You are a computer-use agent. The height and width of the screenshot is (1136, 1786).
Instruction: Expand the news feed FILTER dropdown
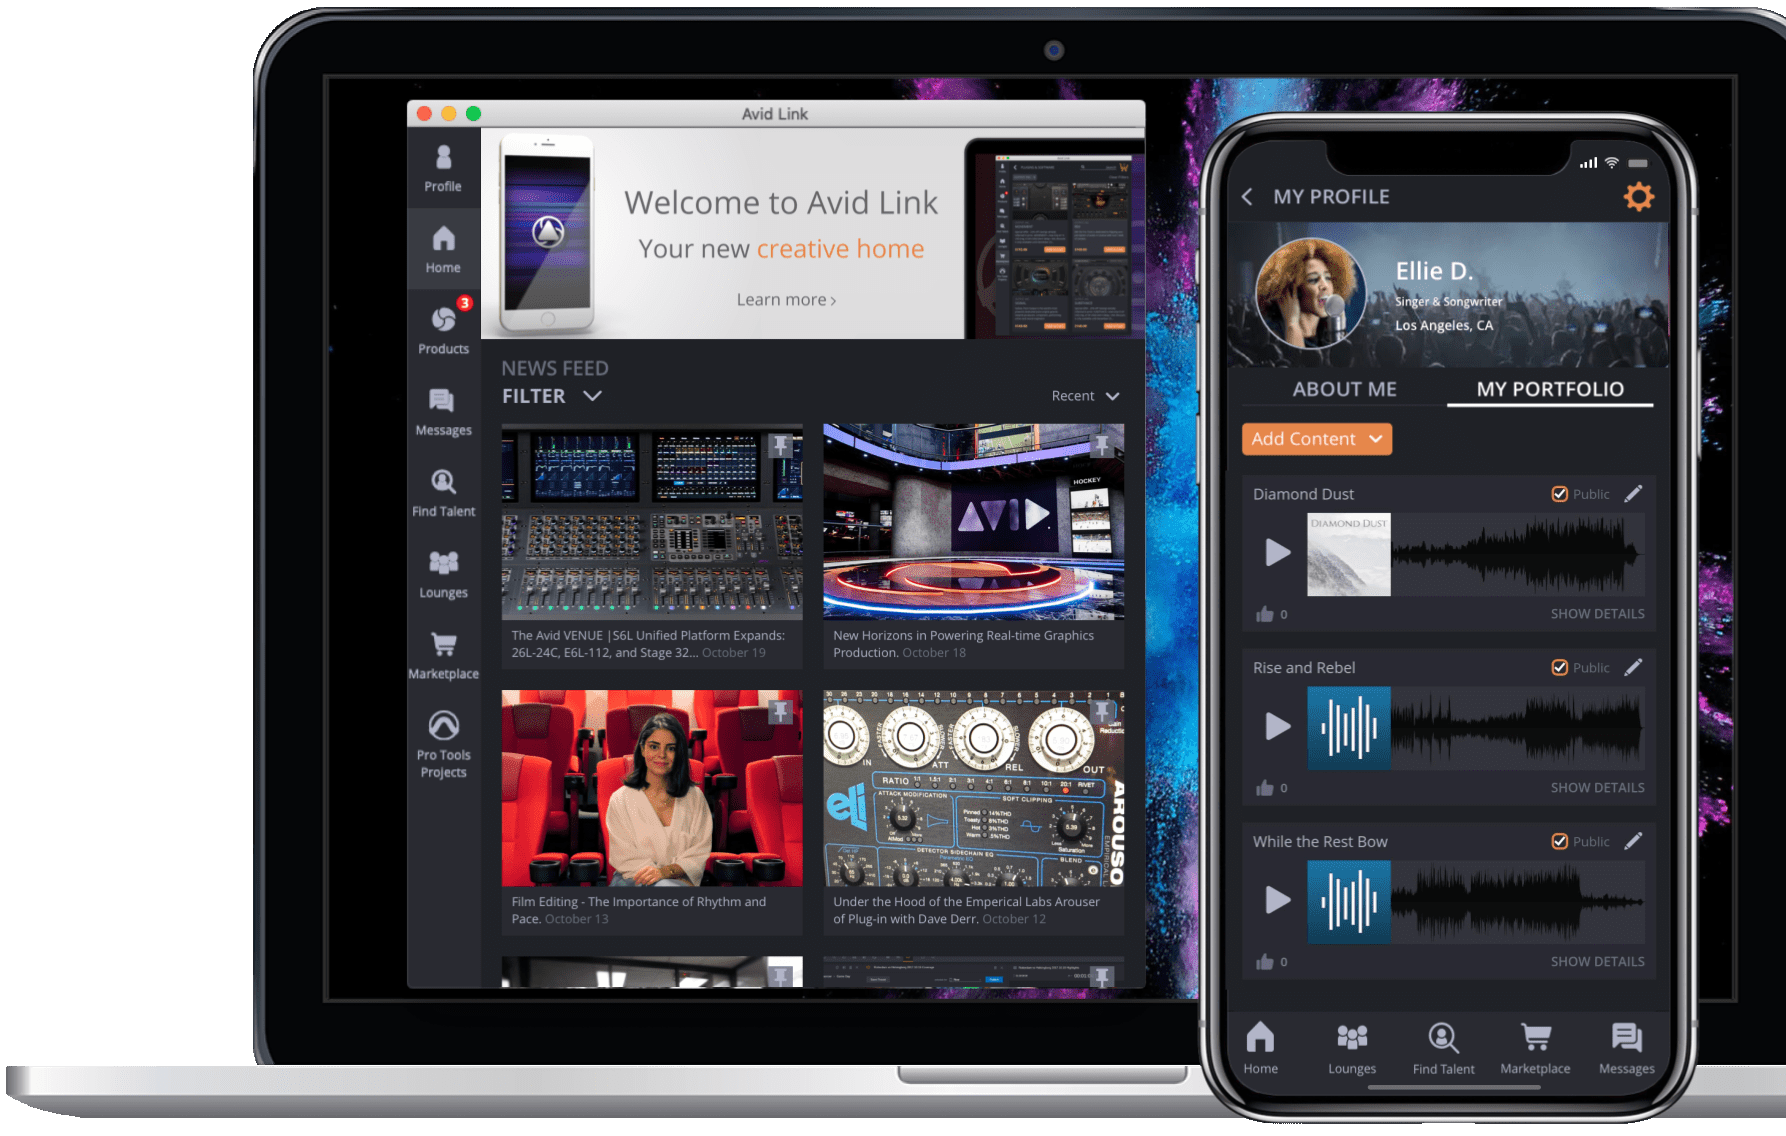[551, 396]
